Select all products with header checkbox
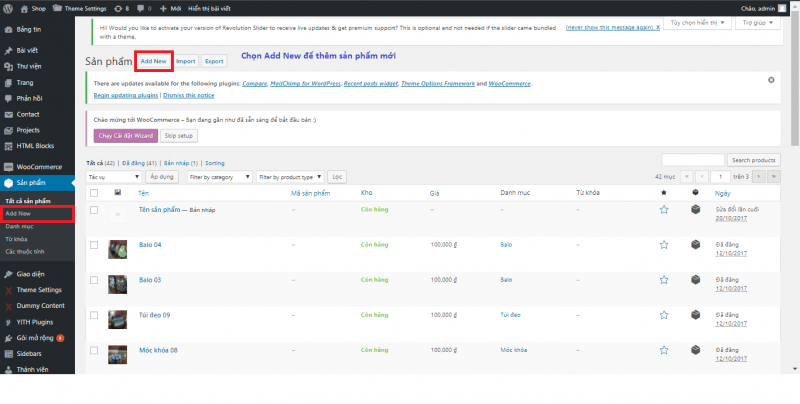This screenshot has height=404, width=800. click(94, 191)
